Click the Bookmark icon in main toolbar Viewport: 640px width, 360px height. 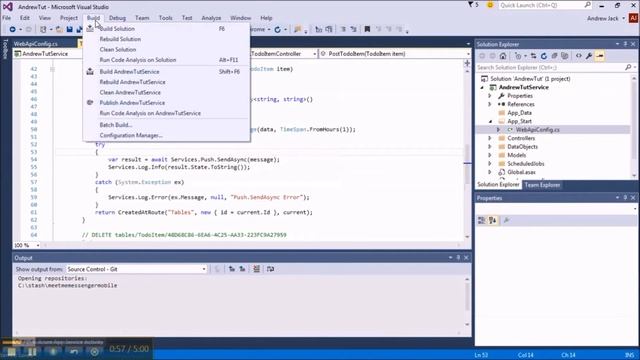click(x=367, y=29)
